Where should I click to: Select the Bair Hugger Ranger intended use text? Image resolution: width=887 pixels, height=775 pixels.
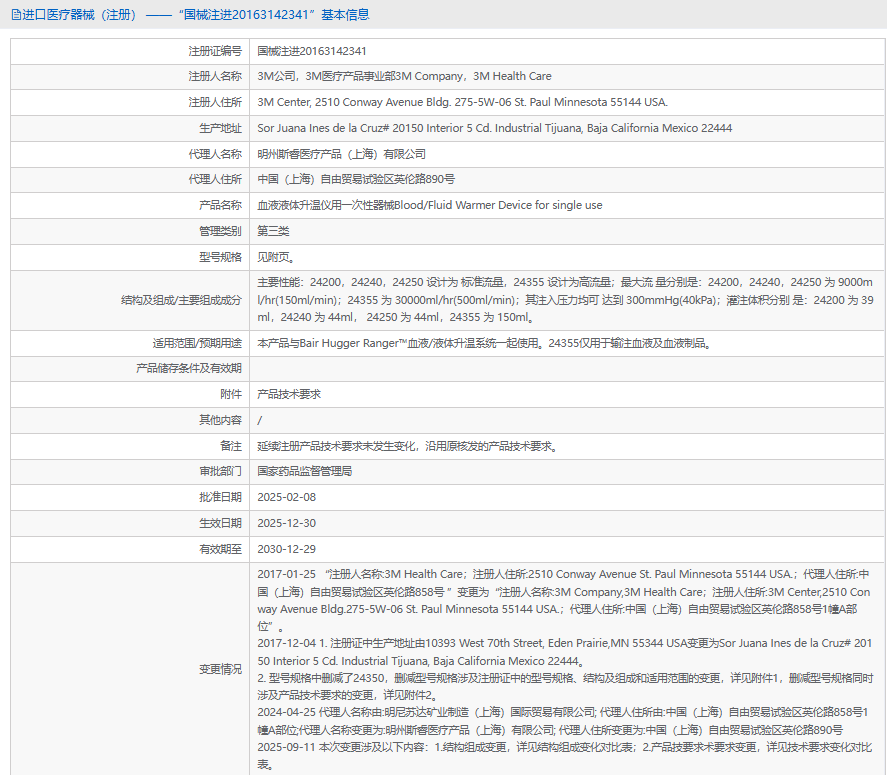(484, 343)
